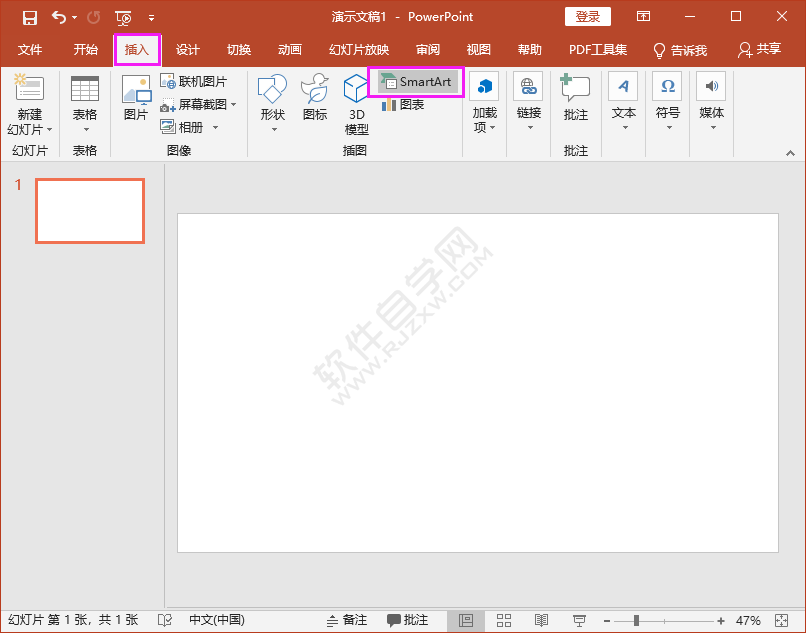806x633 pixels.
Task: Open the 表格 table insert dropdown
Action: coord(85,104)
